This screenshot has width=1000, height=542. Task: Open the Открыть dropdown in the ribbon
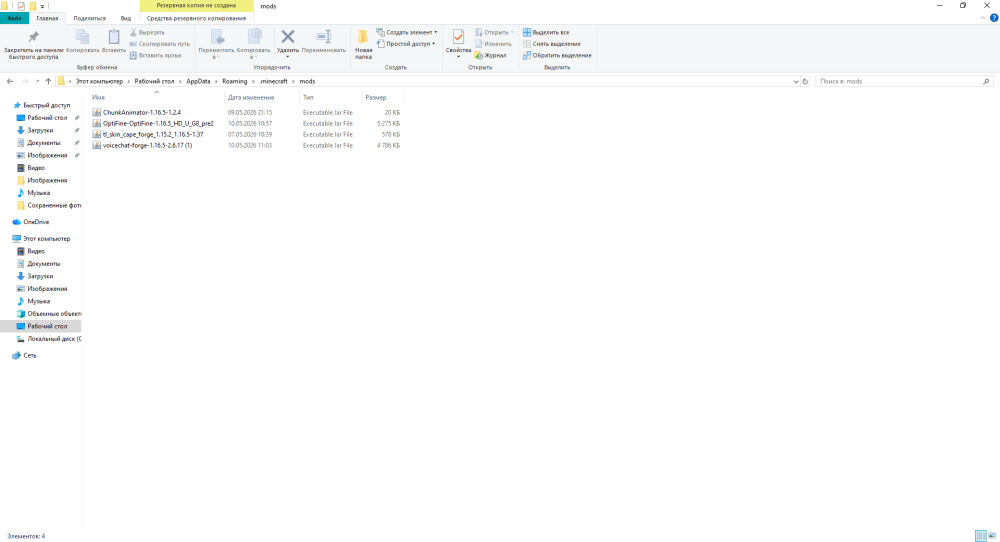(494, 33)
